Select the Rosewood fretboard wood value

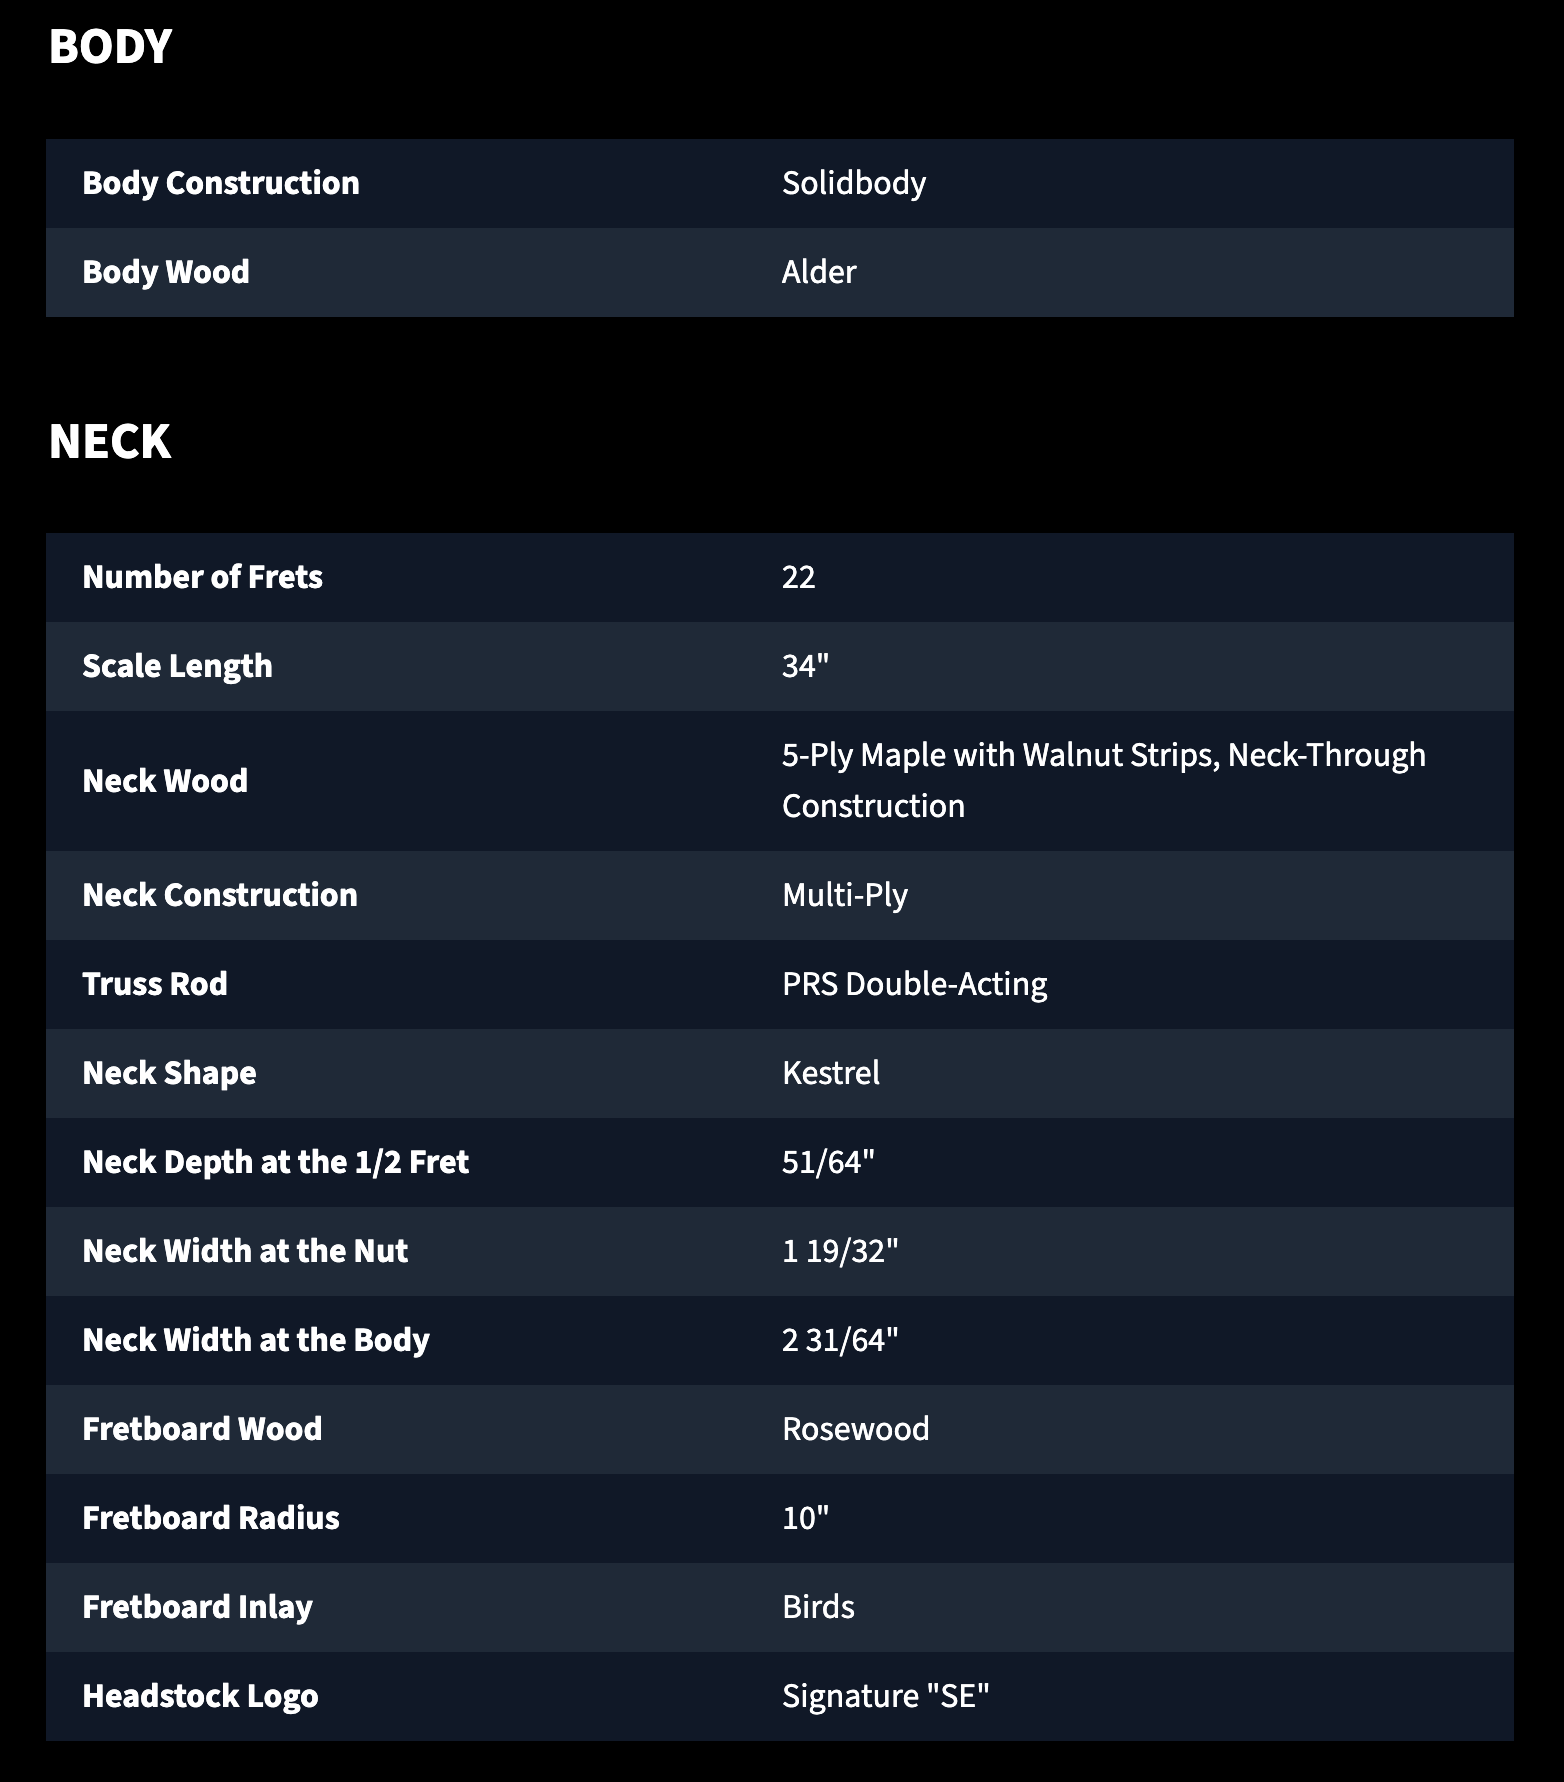point(856,1429)
